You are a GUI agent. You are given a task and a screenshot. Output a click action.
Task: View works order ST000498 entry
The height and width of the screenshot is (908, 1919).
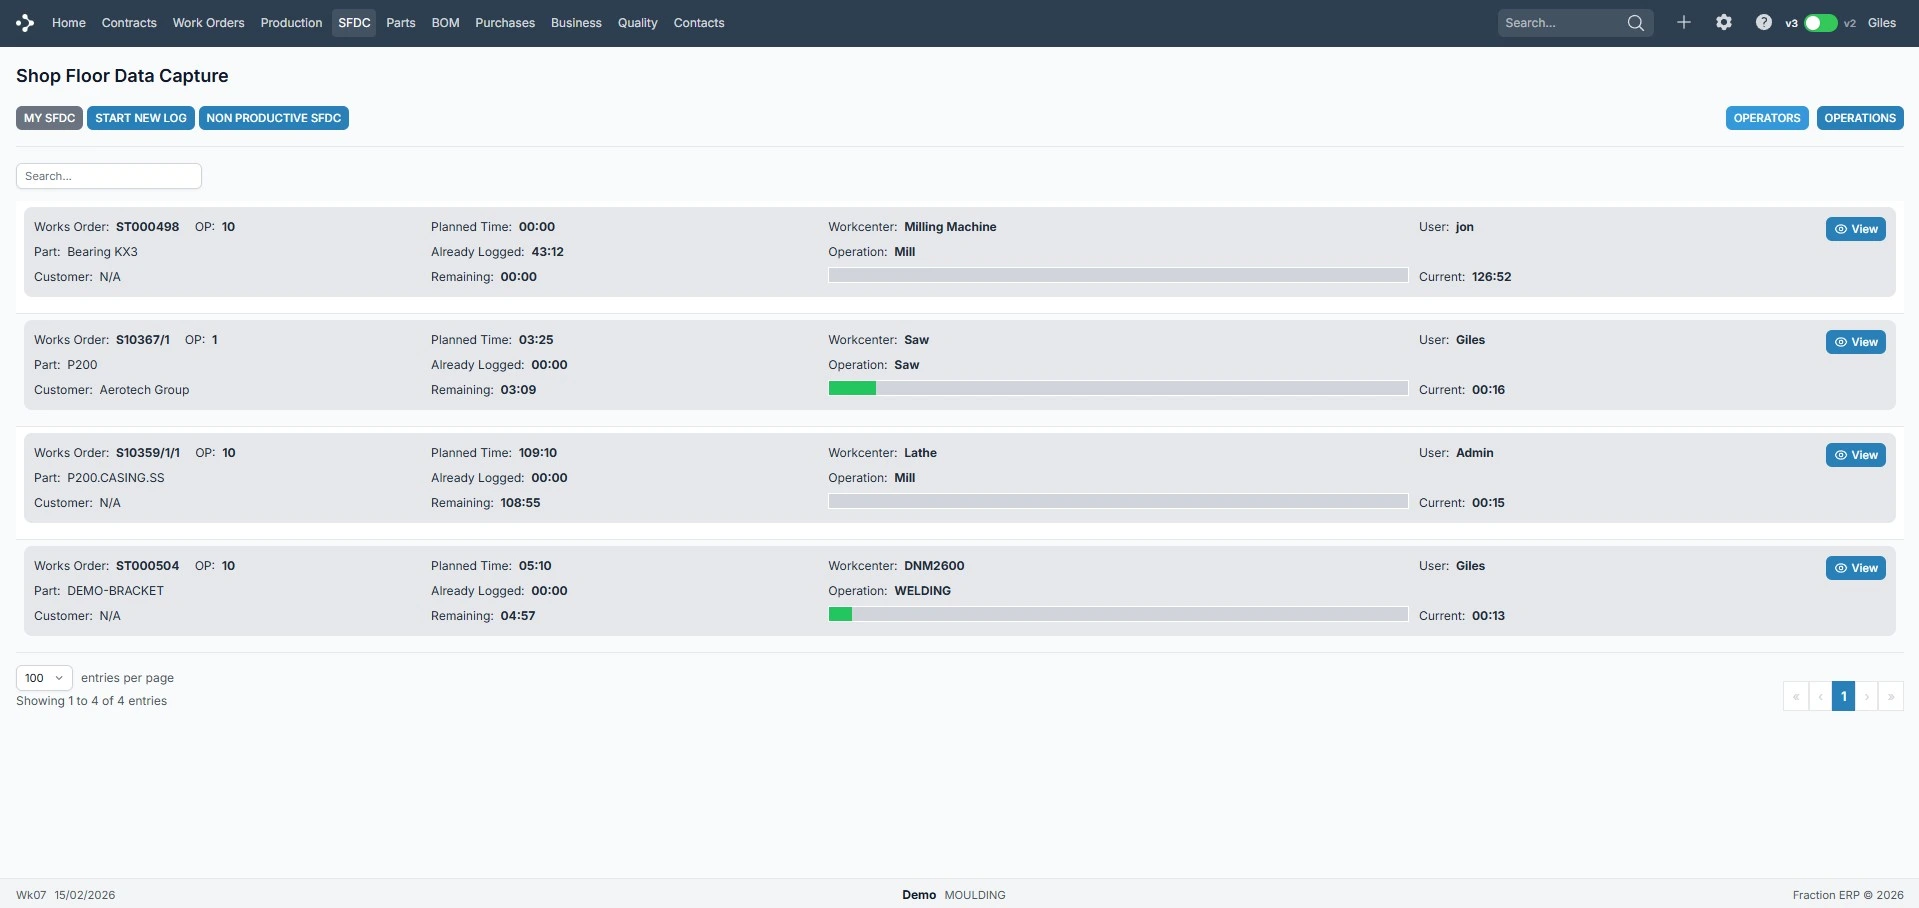(1855, 229)
